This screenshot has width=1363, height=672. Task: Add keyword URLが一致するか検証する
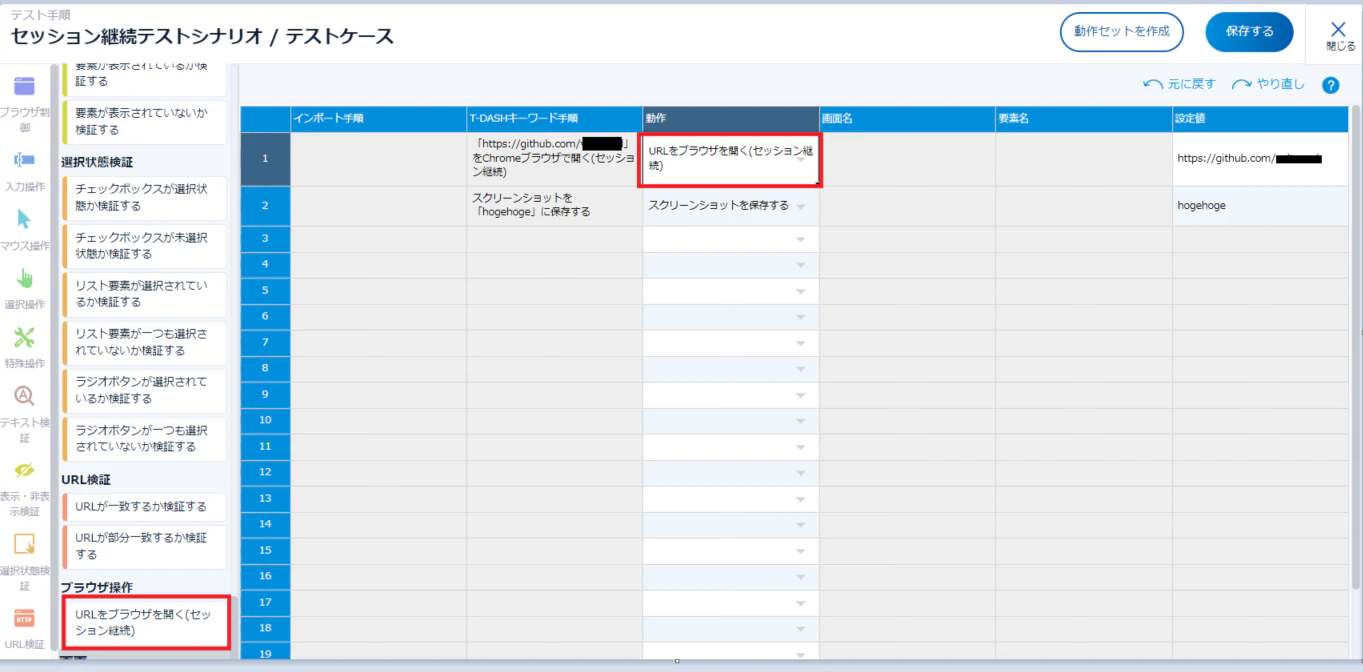pyautogui.click(x=144, y=507)
